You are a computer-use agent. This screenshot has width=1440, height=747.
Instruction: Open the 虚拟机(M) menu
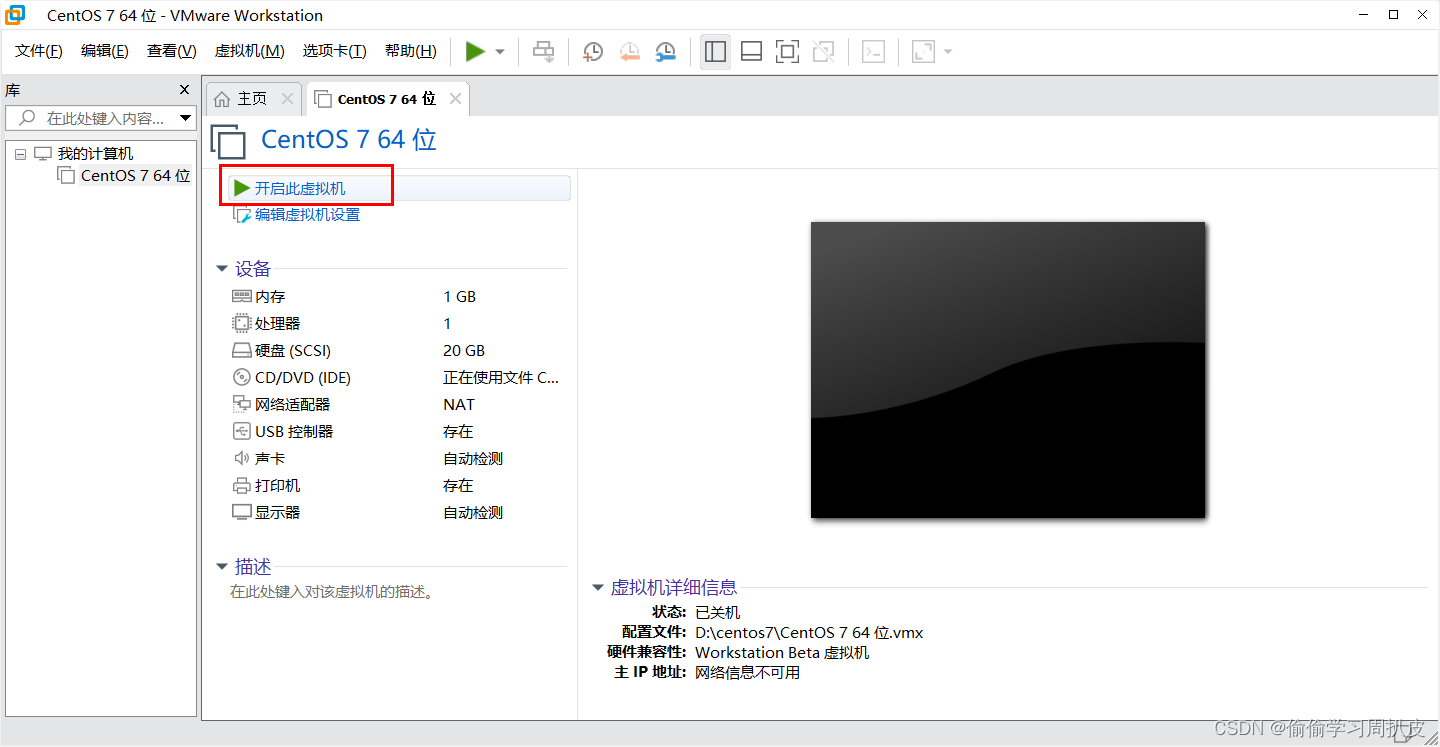coord(250,51)
